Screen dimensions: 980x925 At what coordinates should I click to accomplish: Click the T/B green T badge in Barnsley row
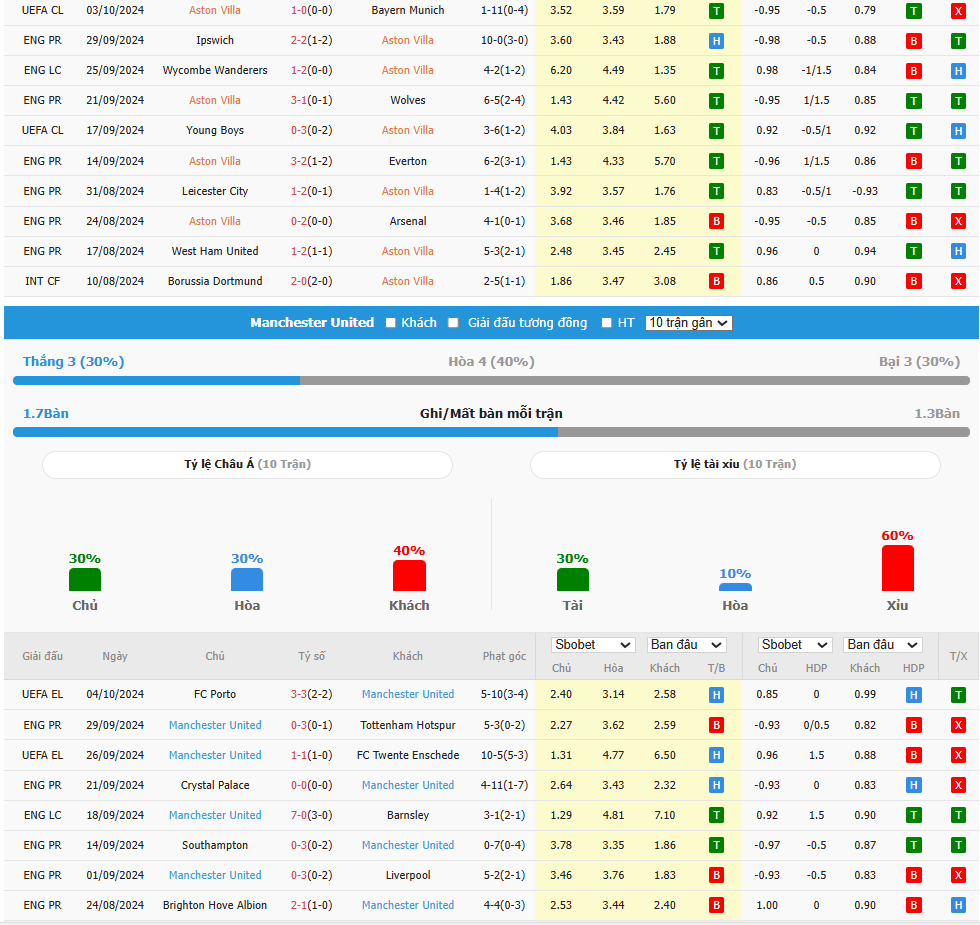[x=716, y=815]
